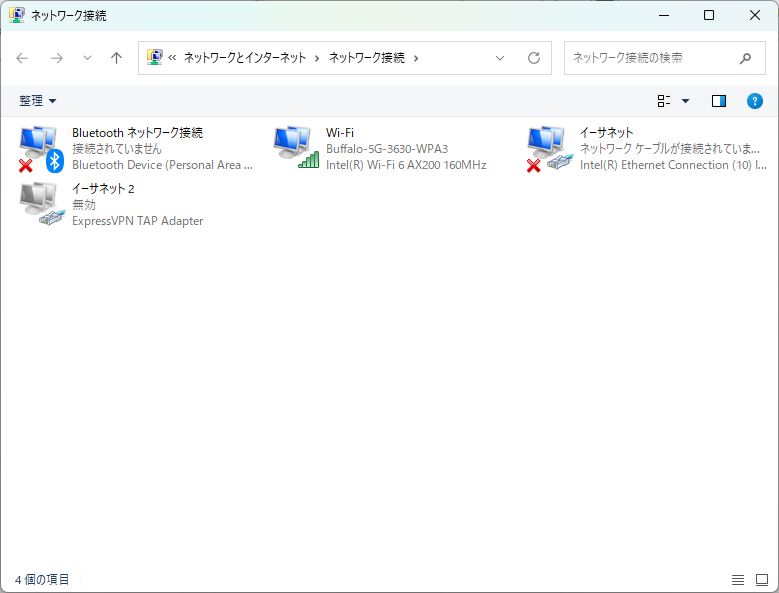This screenshot has height=593, width=779.
Task: Click the refresh icon in address bar
Action: [534, 58]
